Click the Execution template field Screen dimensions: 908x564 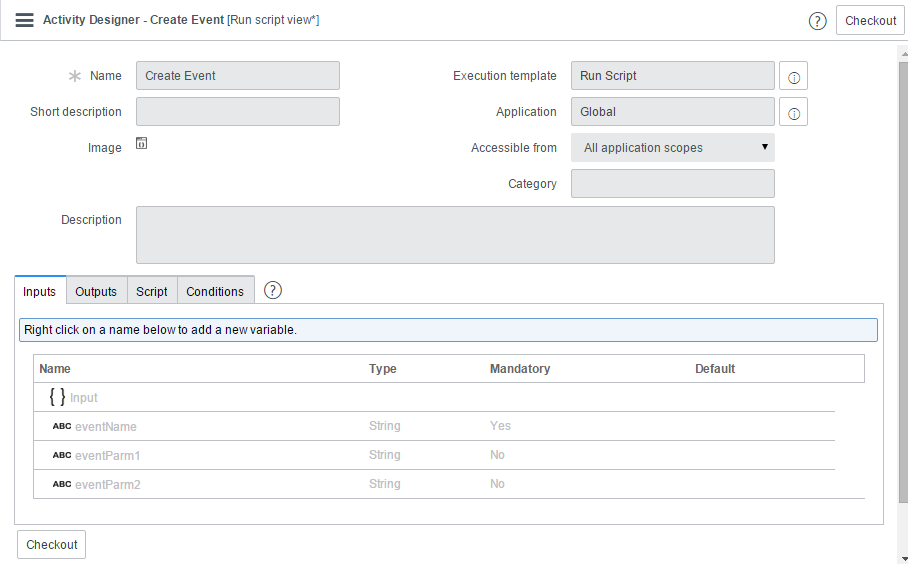coord(673,76)
